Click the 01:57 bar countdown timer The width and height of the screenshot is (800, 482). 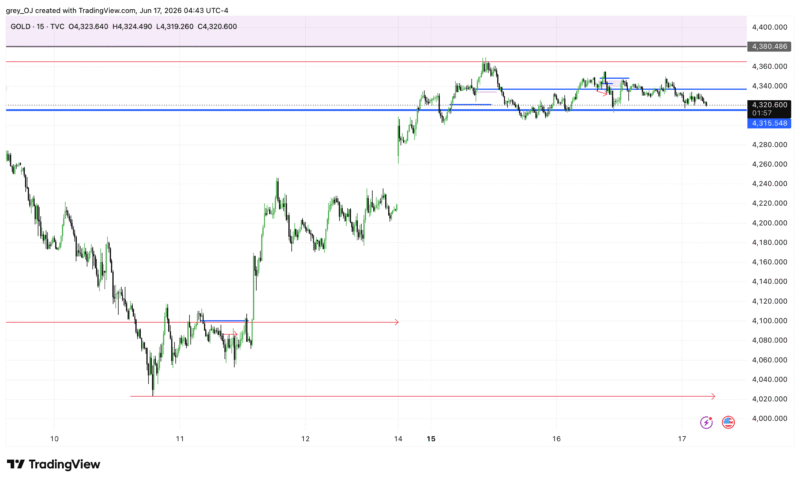pyautogui.click(x=762, y=113)
